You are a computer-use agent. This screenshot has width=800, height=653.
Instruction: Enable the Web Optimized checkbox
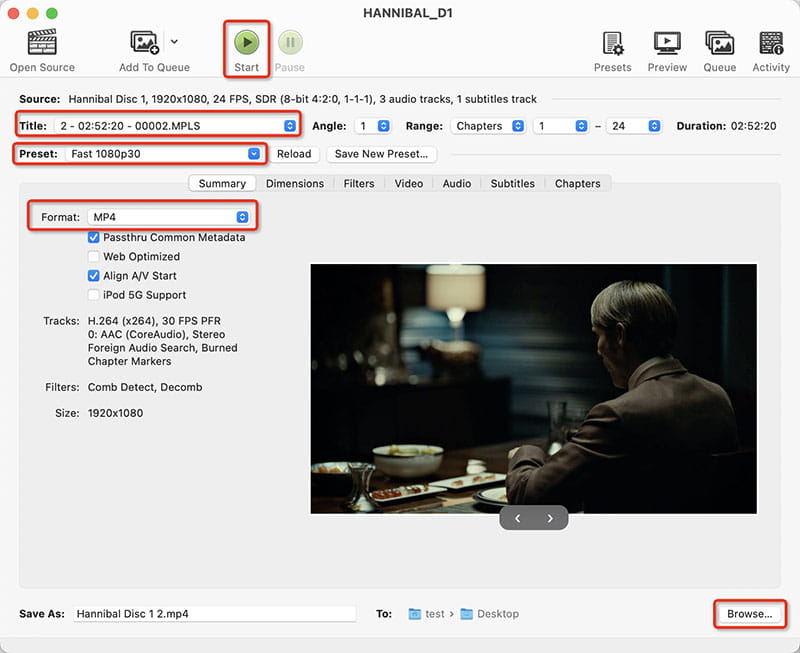pos(94,257)
